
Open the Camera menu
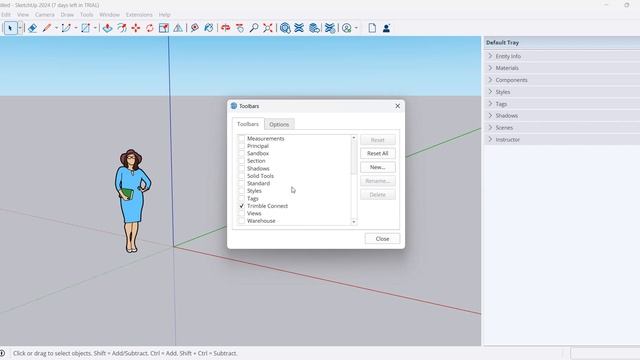(x=44, y=15)
